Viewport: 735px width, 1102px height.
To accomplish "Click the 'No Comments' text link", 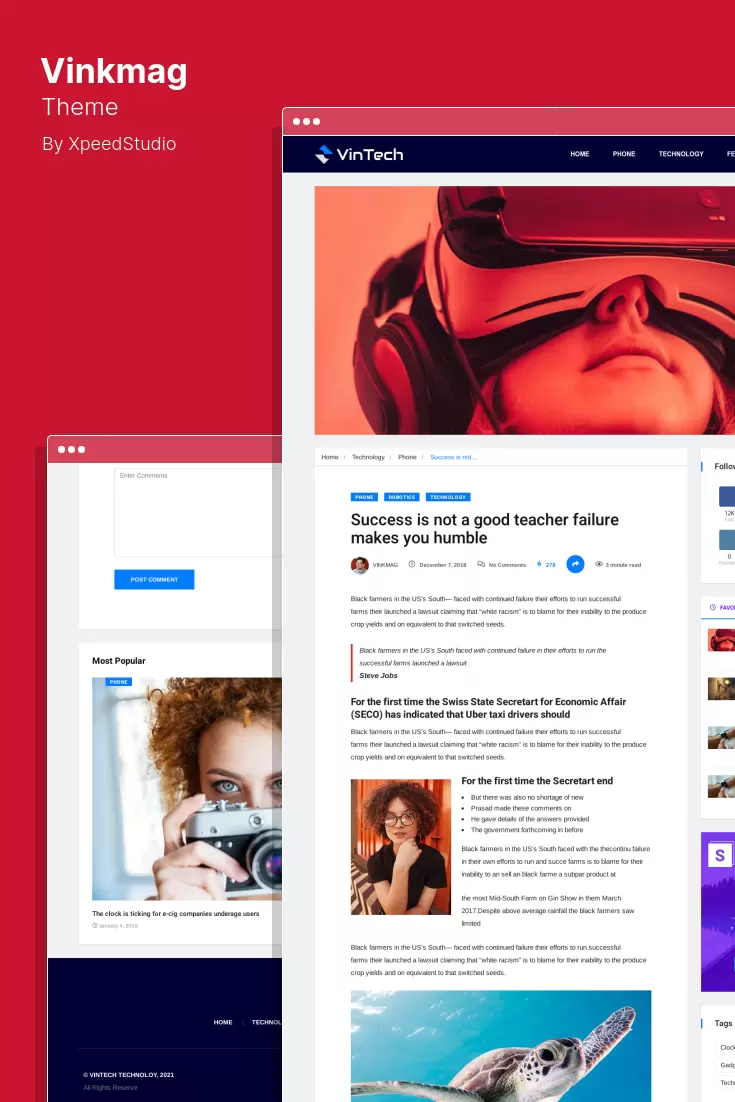I will tap(507, 565).
